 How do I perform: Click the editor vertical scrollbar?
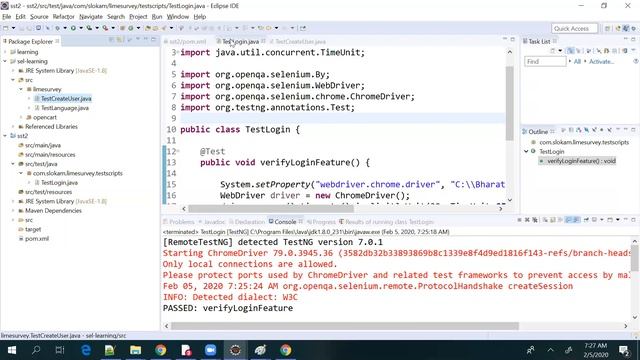pyautogui.click(x=510, y=102)
